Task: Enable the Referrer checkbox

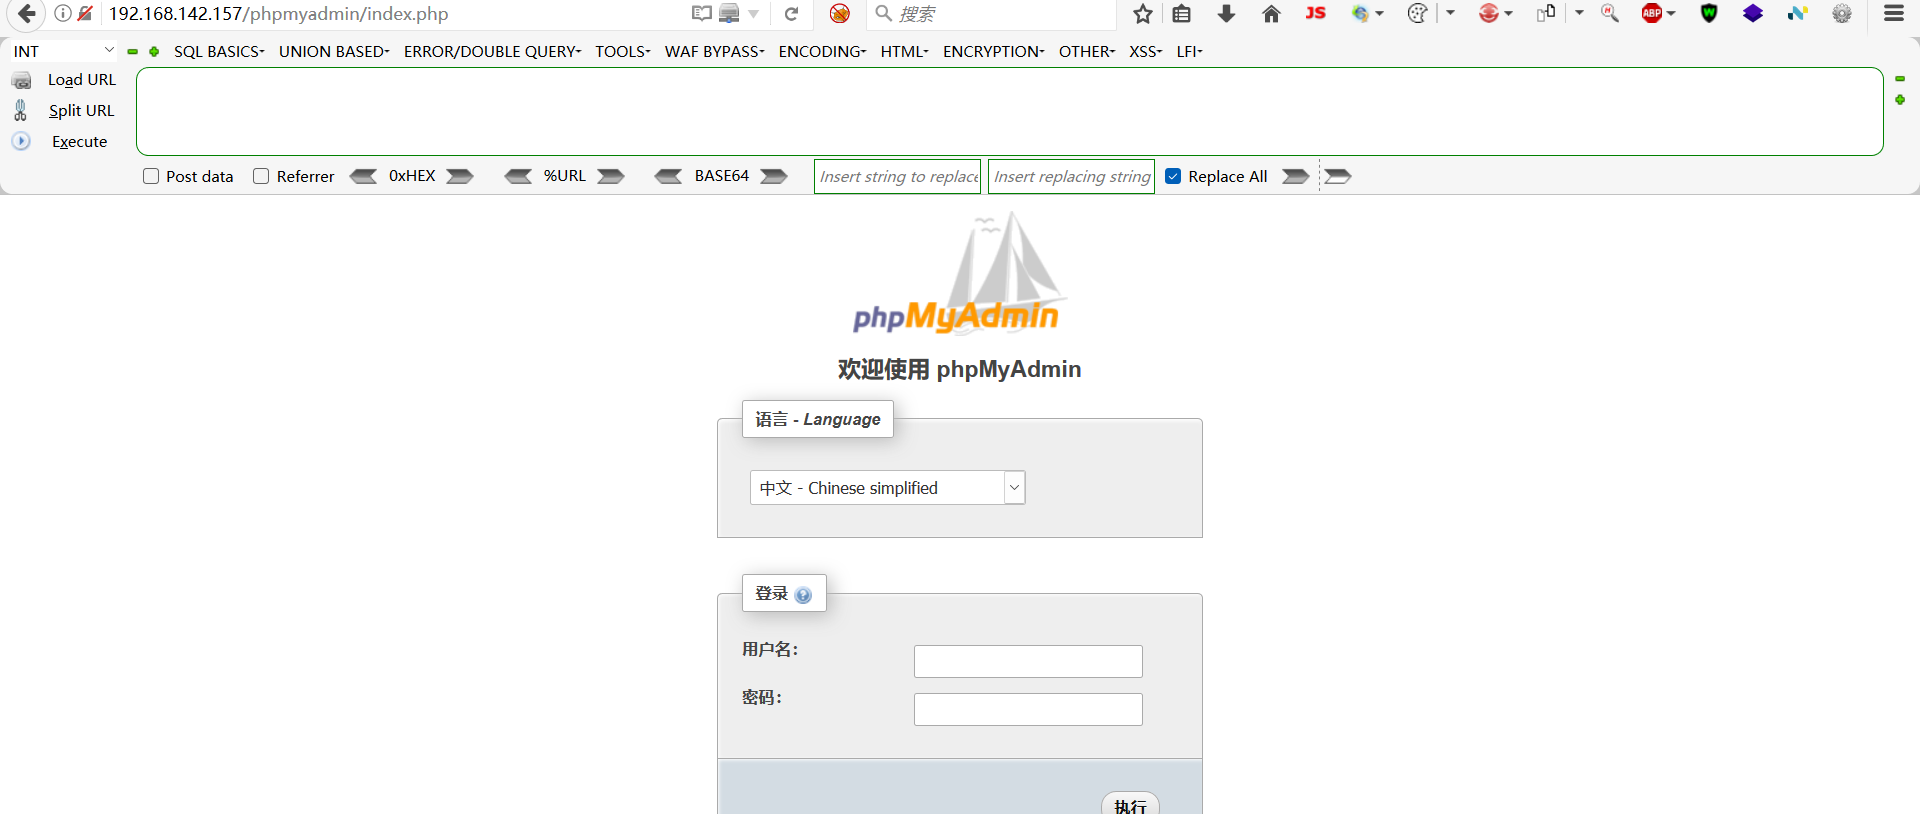Action: pos(261,176)
